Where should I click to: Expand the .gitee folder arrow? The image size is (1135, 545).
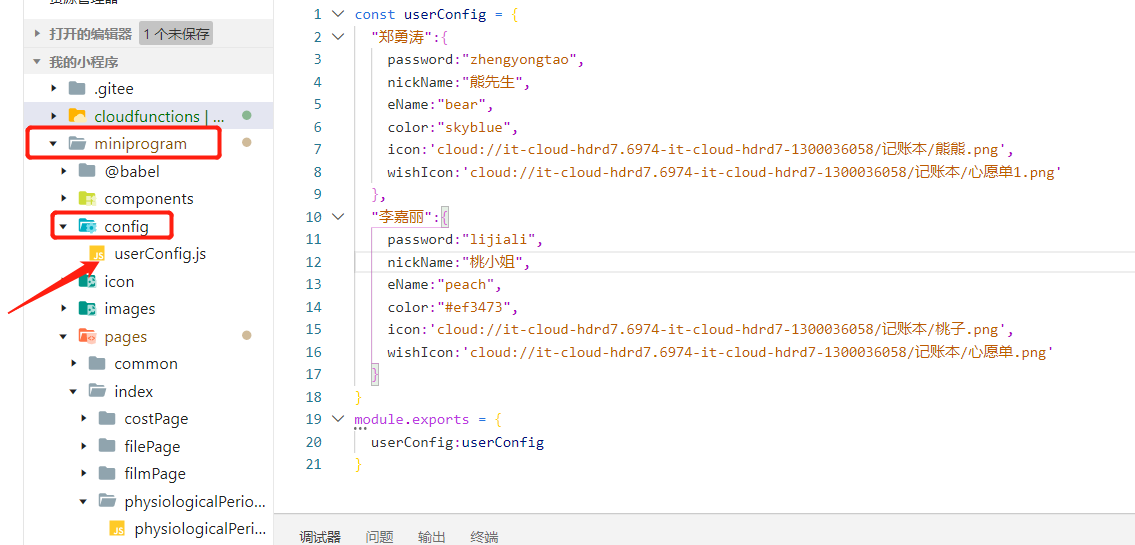pyautogui.click(x=53, y=89)
